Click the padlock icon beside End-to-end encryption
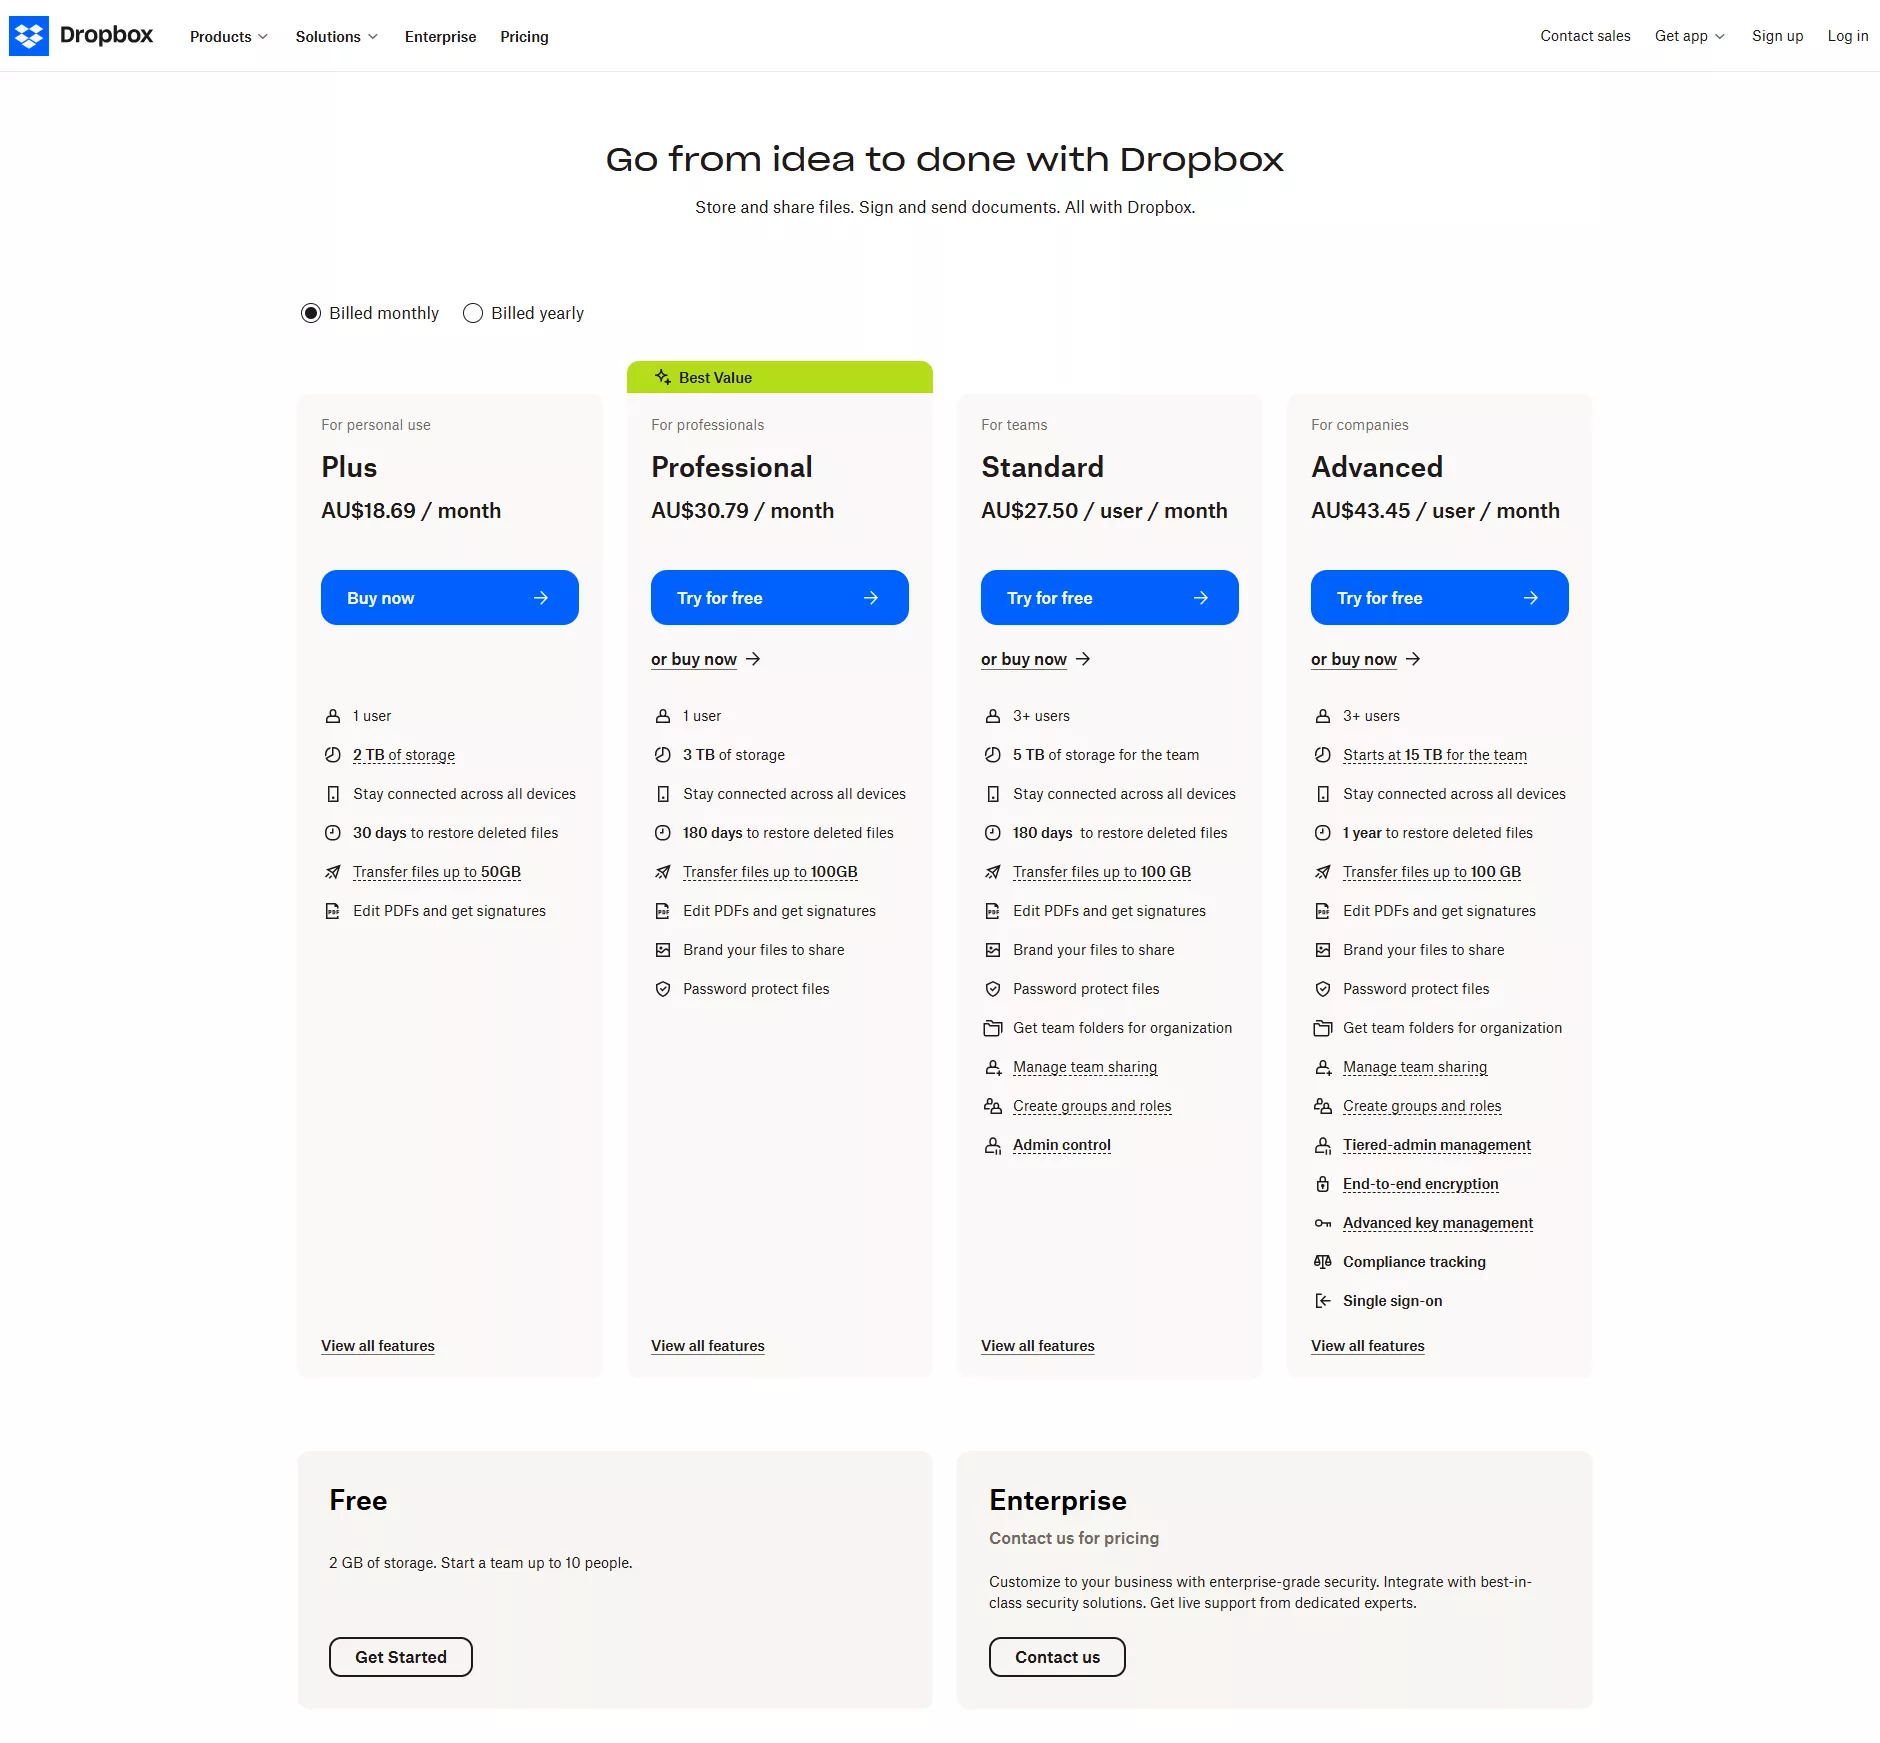1880x1743 pixels. 1322,1184
